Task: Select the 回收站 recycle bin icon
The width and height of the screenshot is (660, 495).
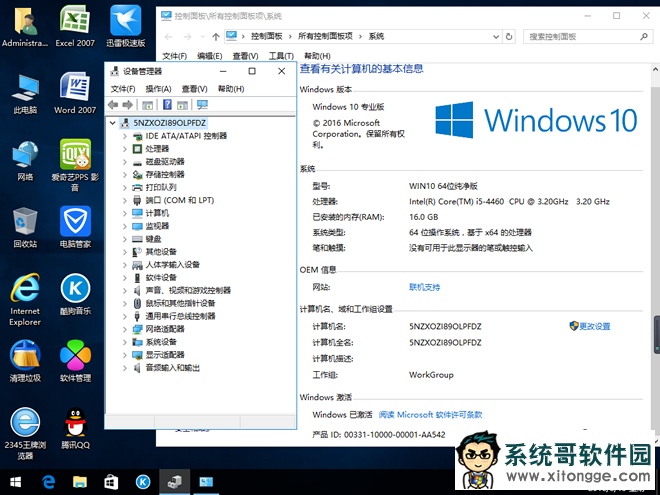Action: point(25,227)
